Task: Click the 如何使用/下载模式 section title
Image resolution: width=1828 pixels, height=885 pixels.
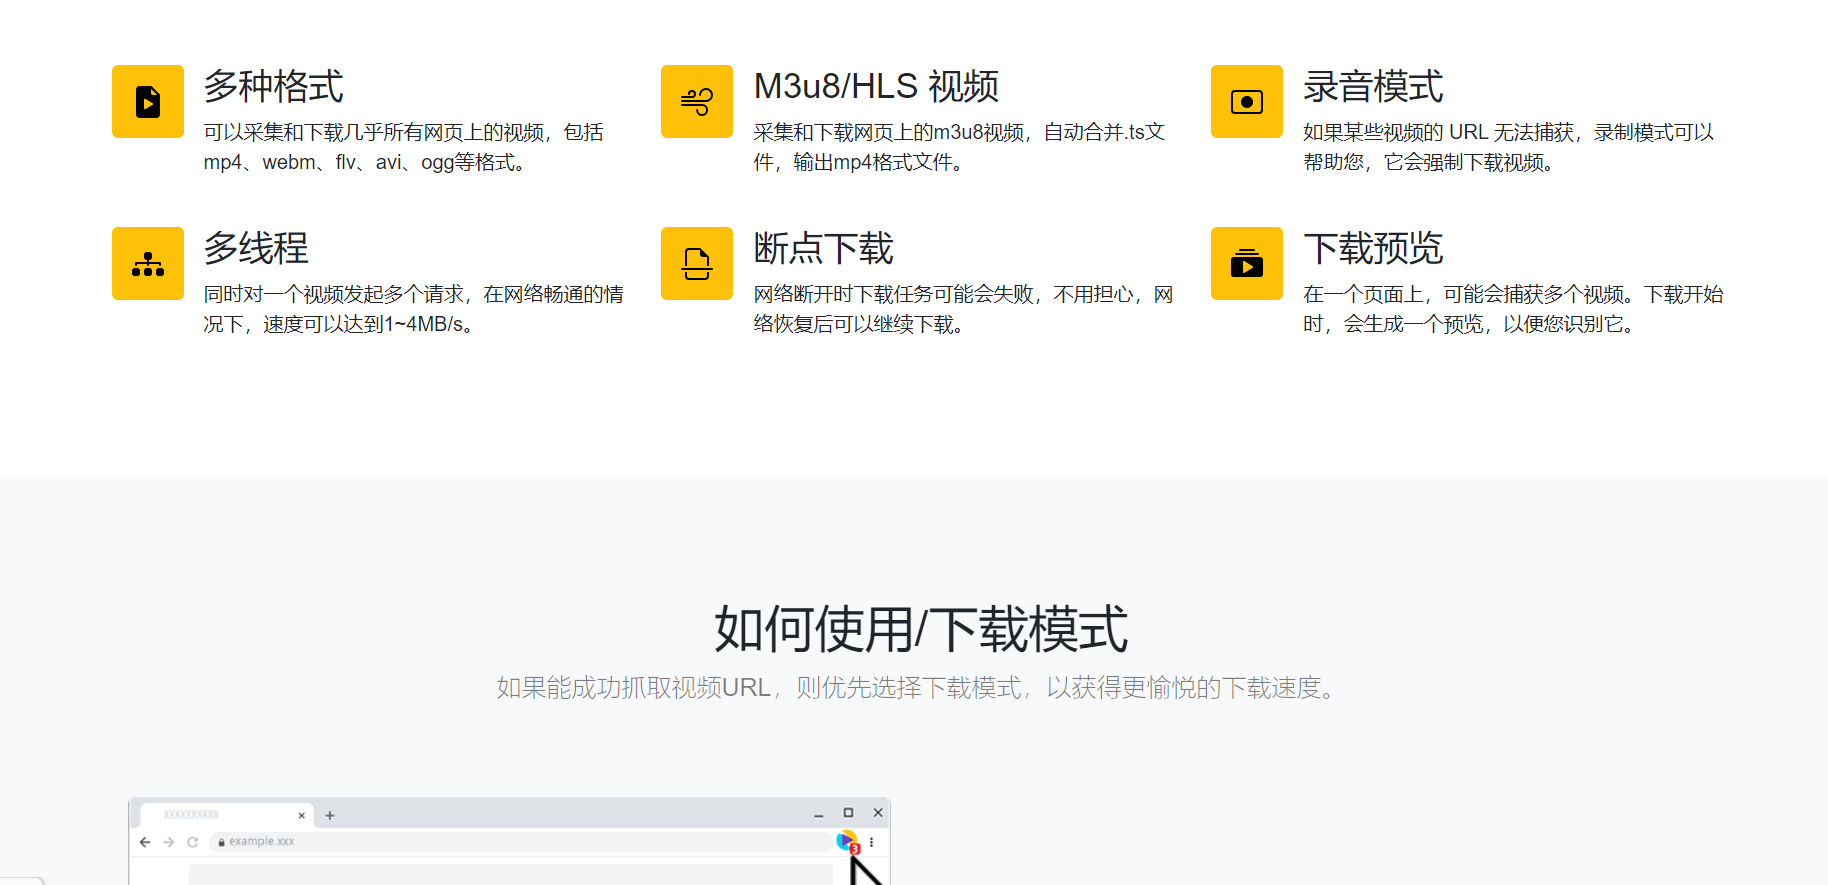Action: [921, 630]
